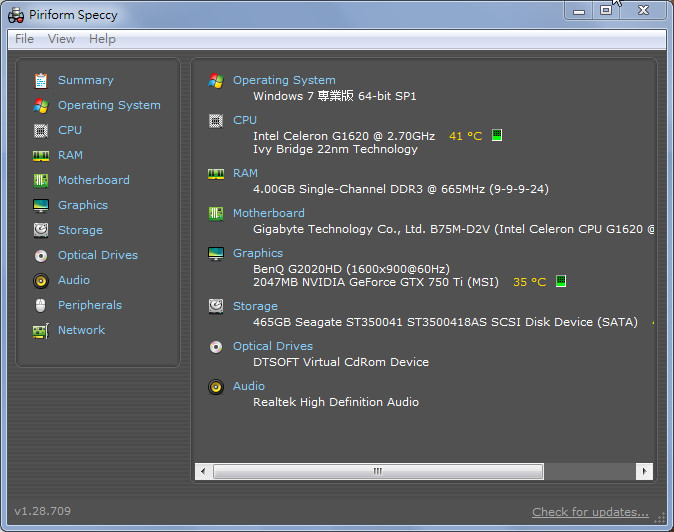Click the CPU chip icon in sidebar
This screenshot has height=532, width=674.
tap(41, 130)
